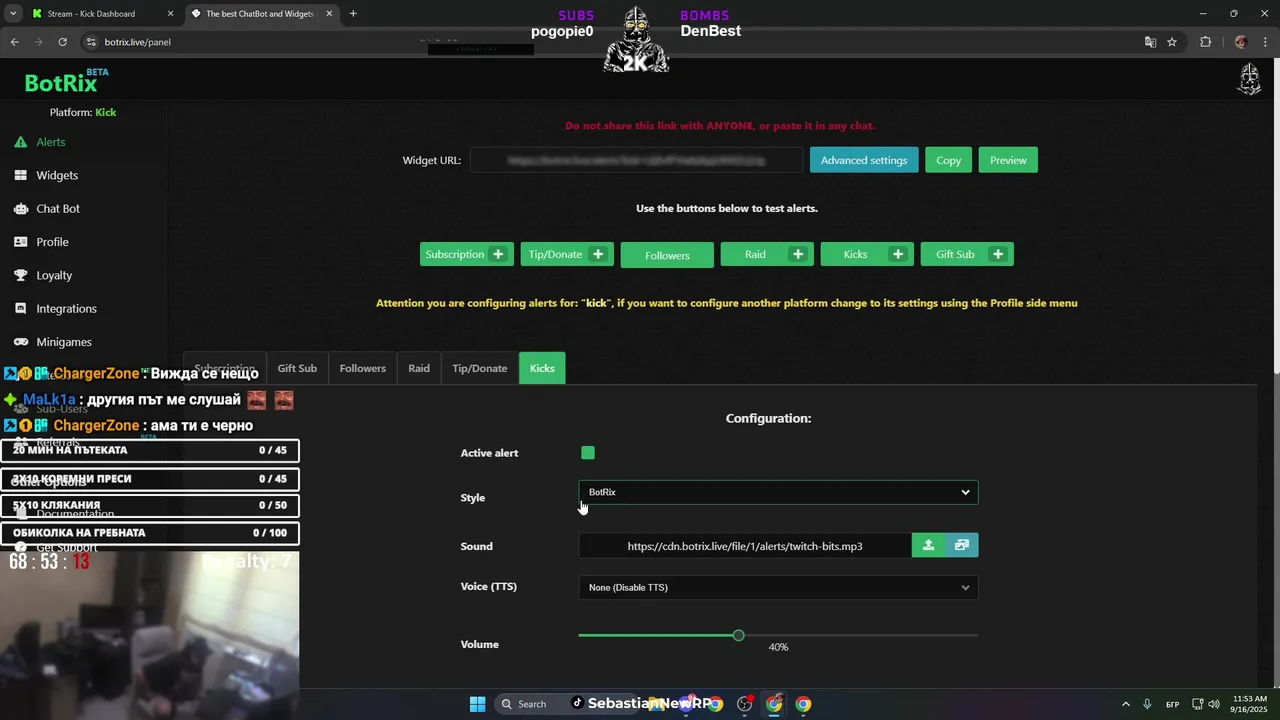Switch to the Followers configuration tab
This screenshot has height=720, width=1280.
click(362, 368)
